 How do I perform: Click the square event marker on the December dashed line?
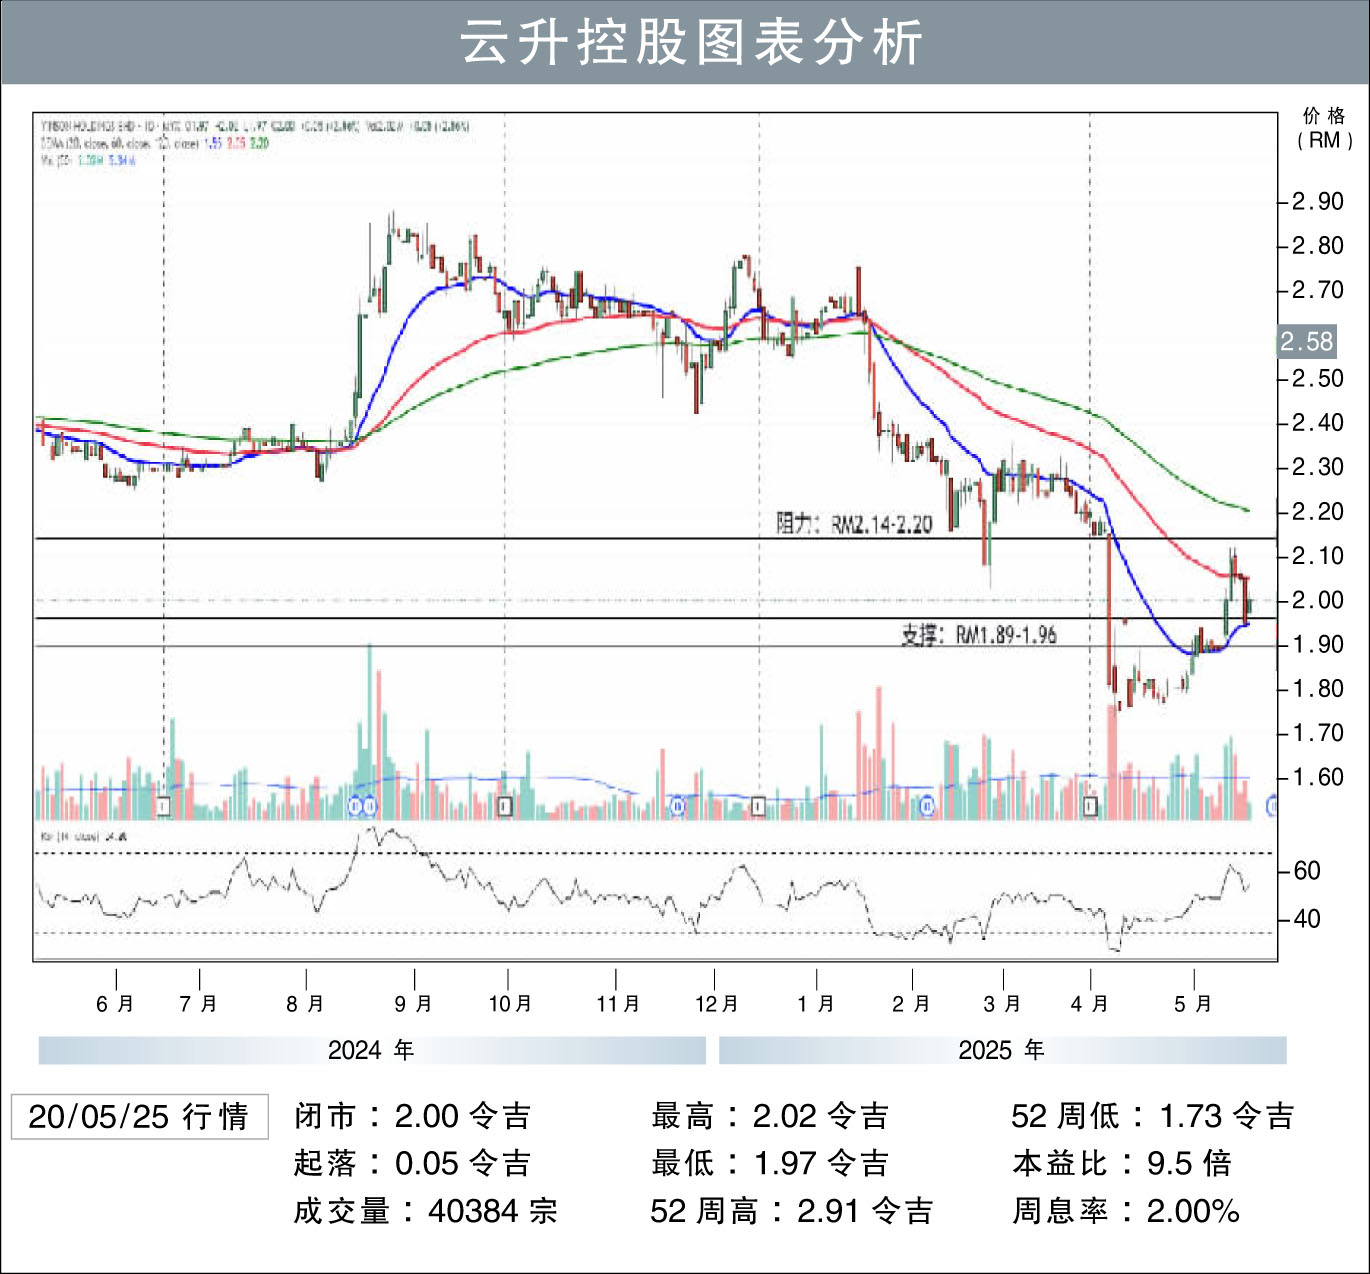[x=759, y=805]
